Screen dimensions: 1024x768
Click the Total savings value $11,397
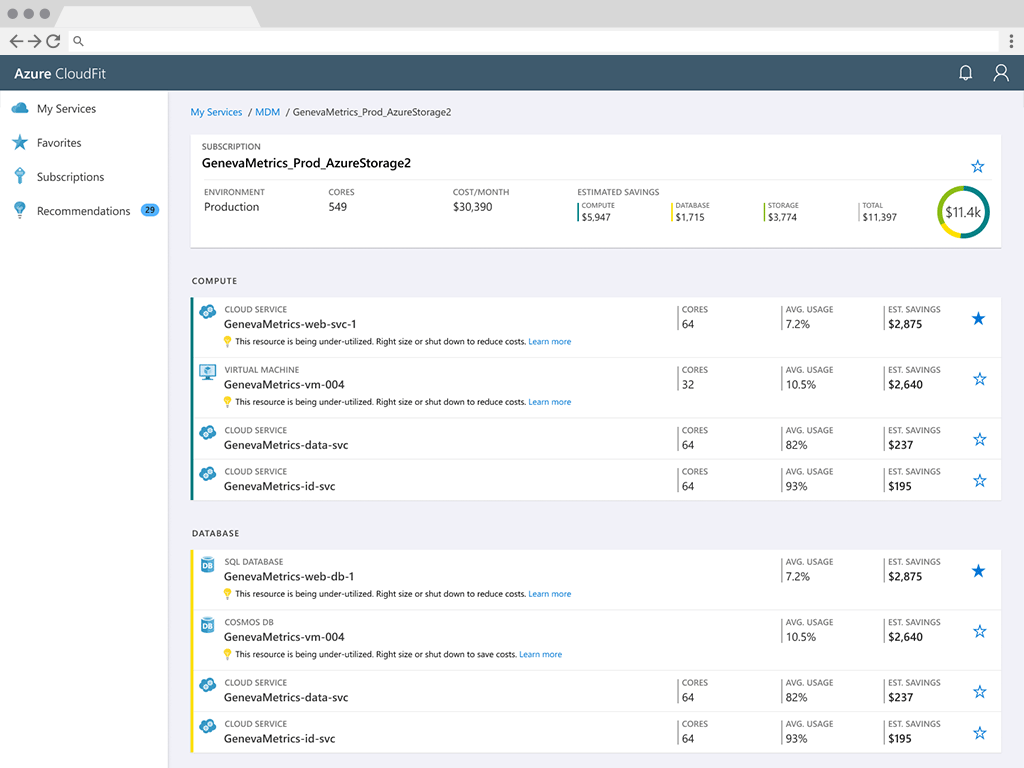[879, 217]
